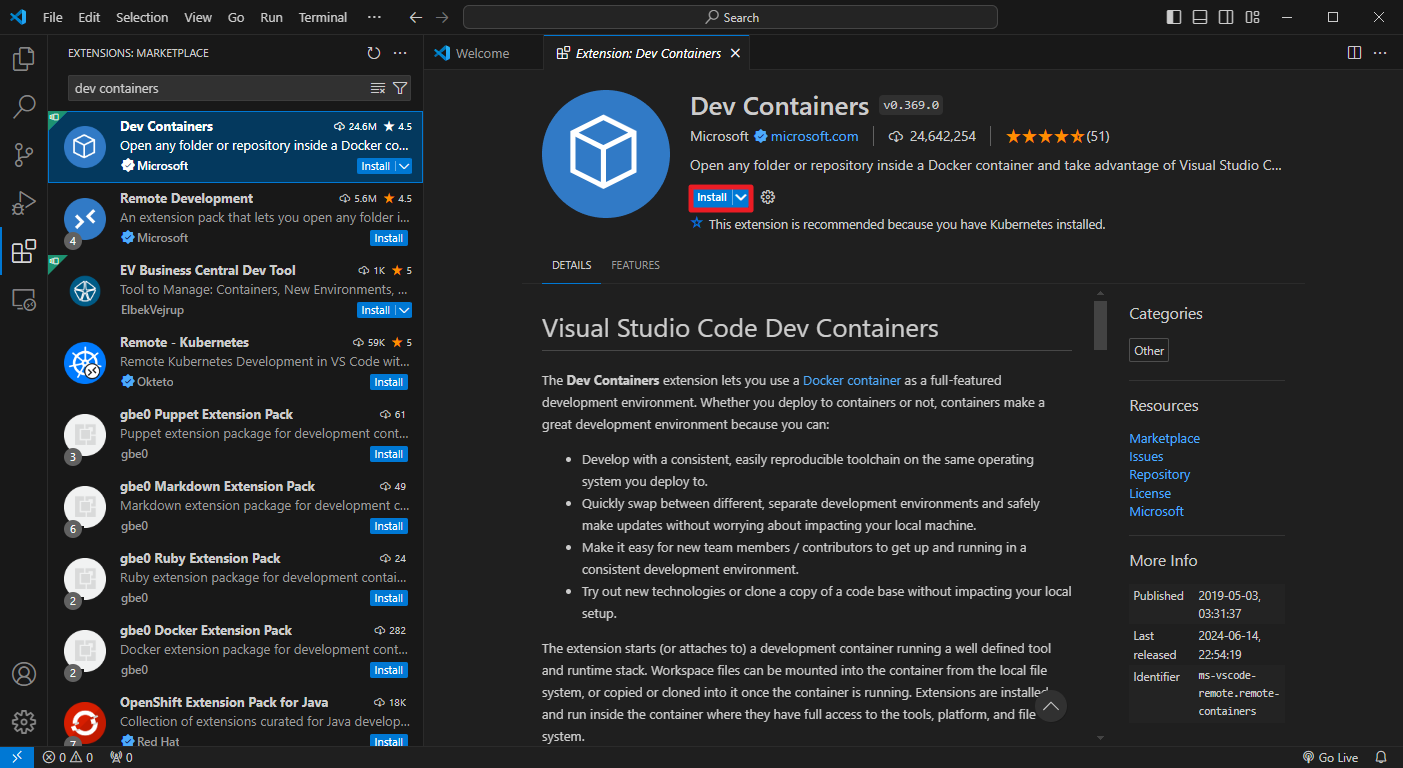Select the DETAILS tab
The width and height of the screenshot is (1403, 768).
572,265
